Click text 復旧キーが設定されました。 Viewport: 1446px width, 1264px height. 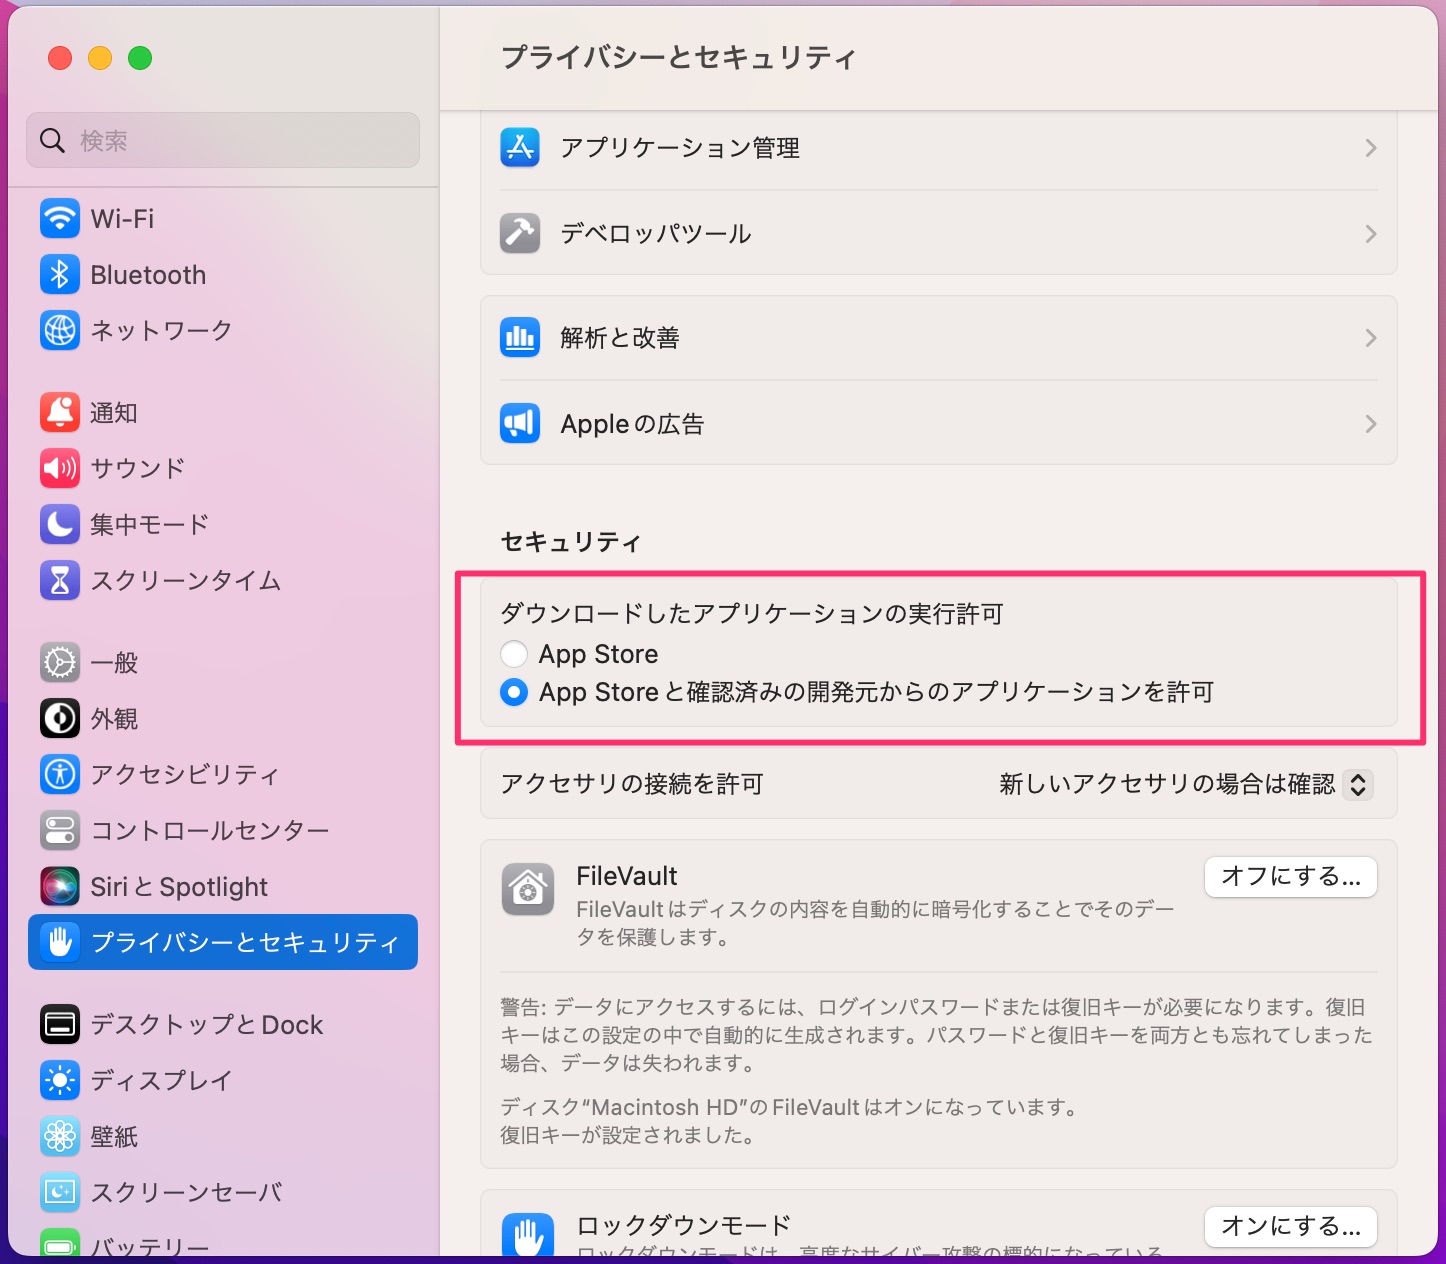coord(628,1136)
